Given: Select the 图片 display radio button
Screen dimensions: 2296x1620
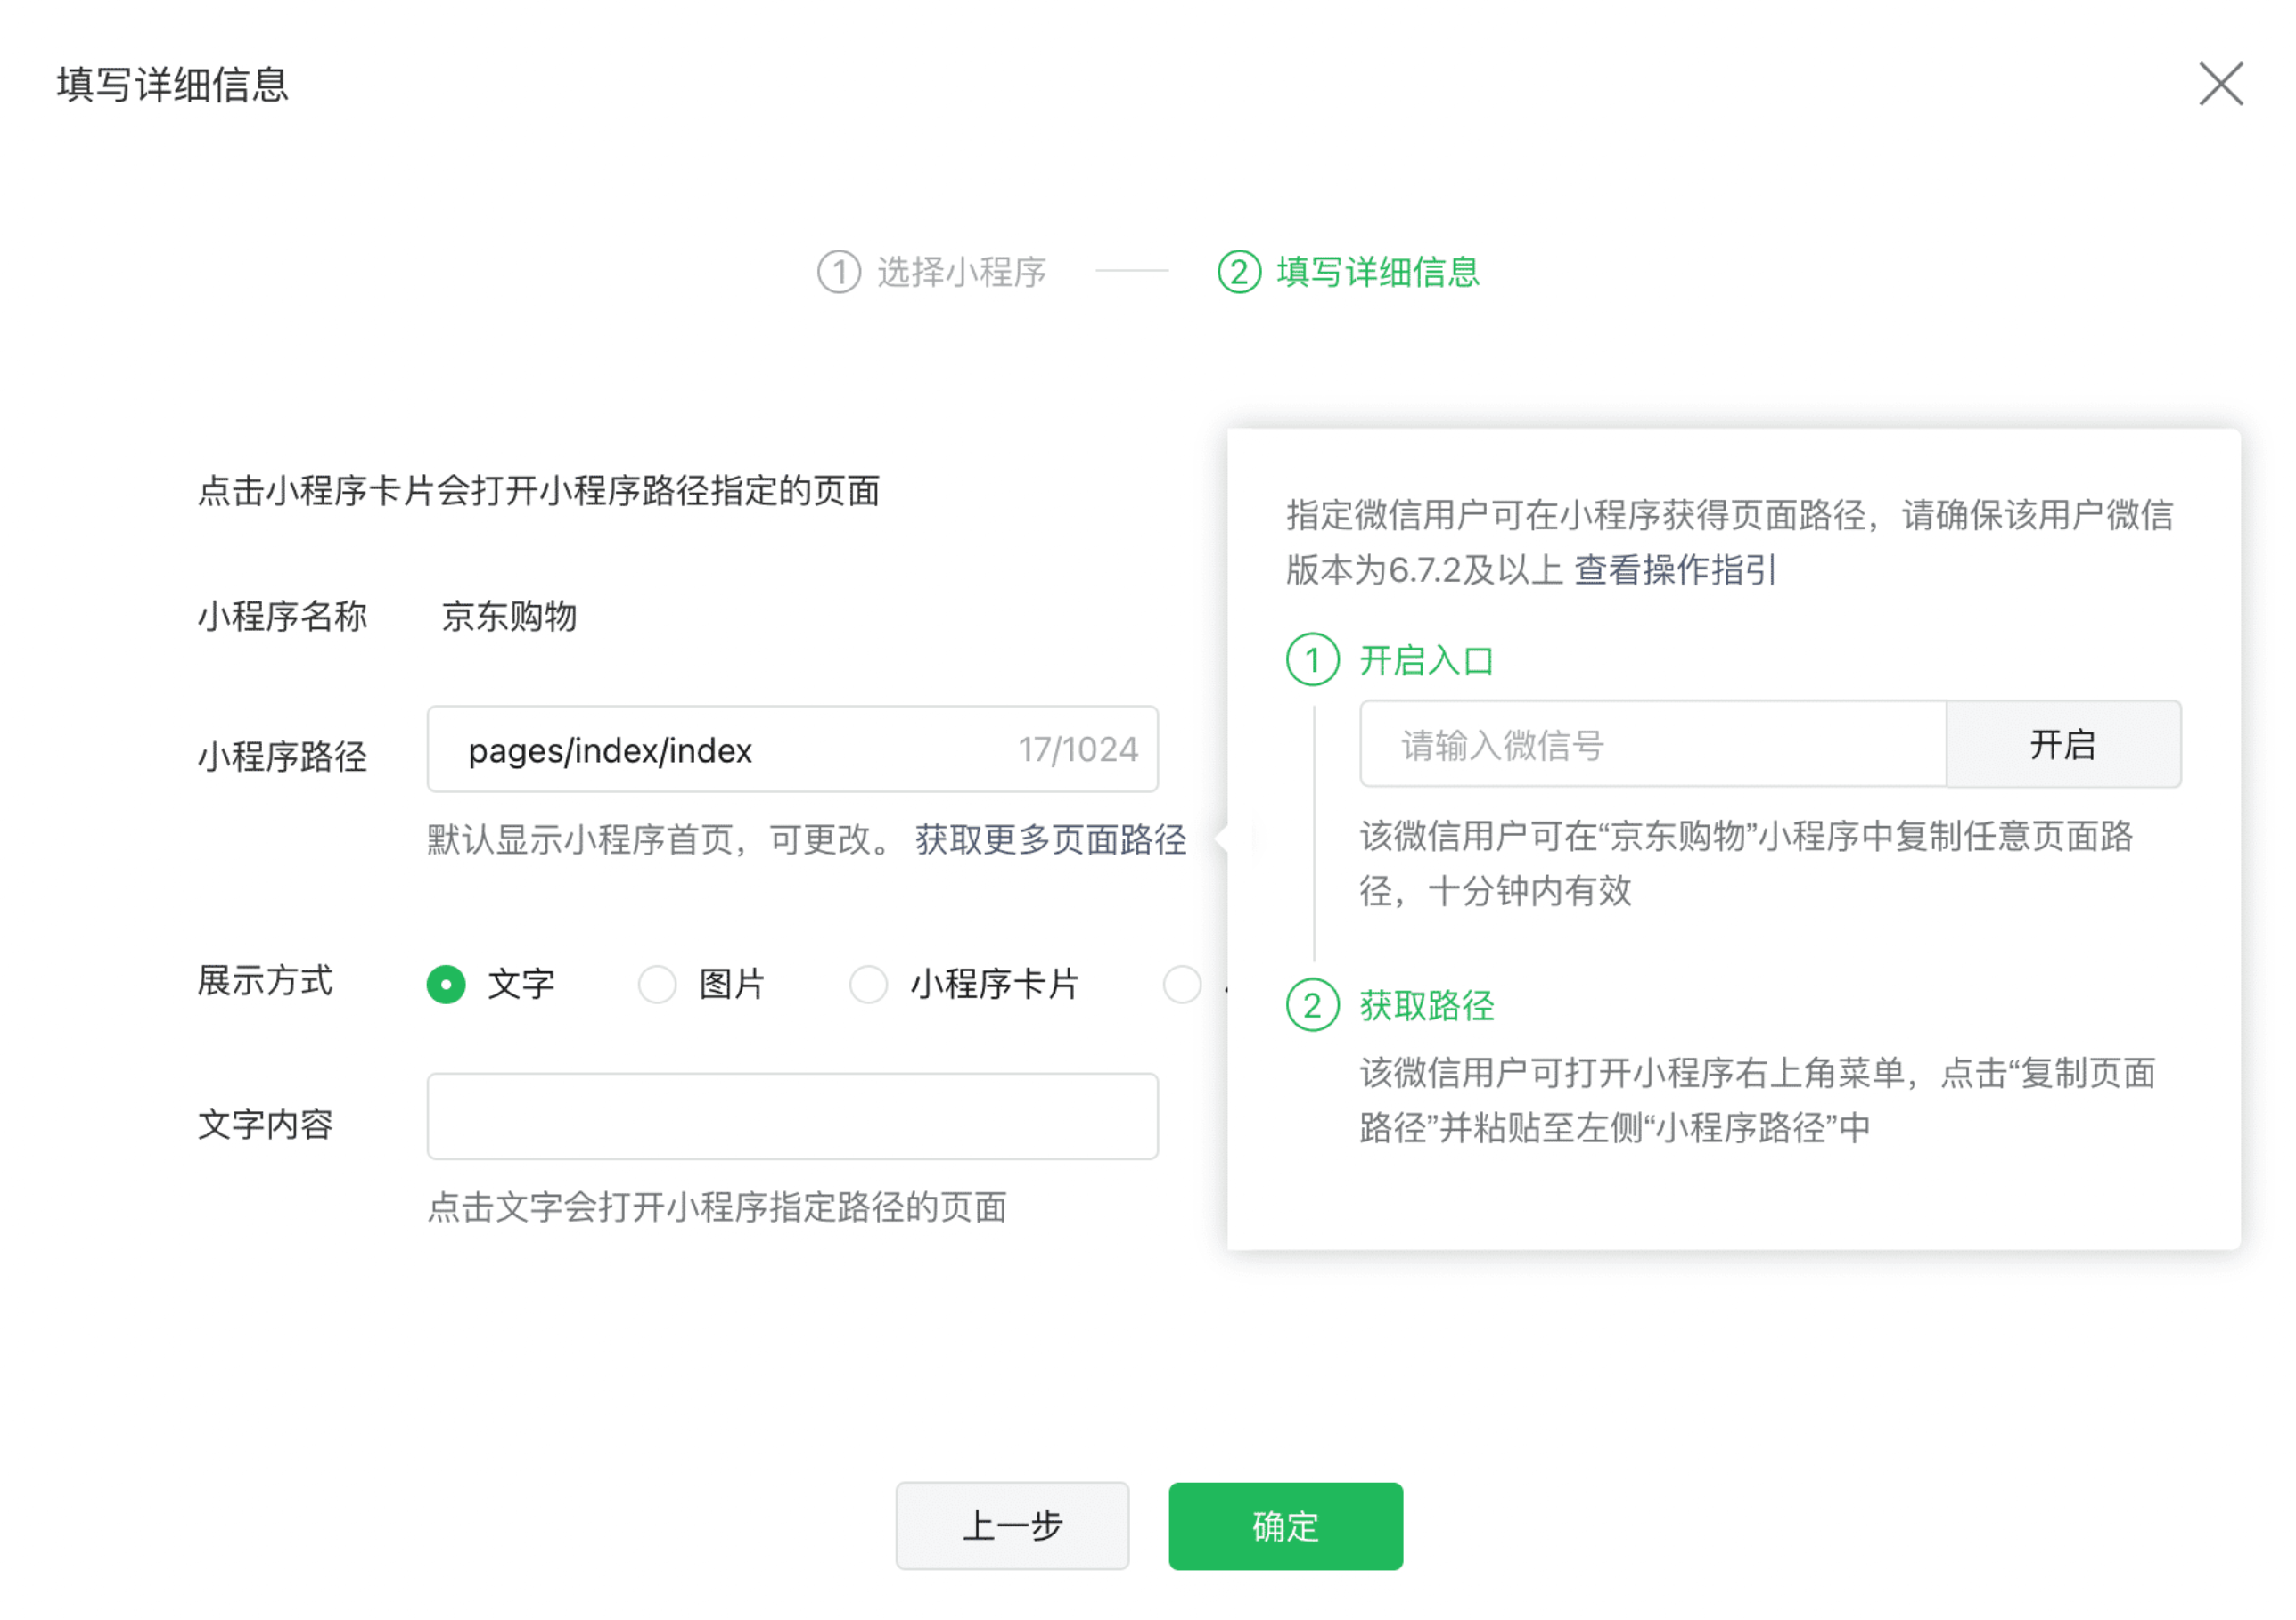Looking at the screenshot, I should tap(657, 984).
